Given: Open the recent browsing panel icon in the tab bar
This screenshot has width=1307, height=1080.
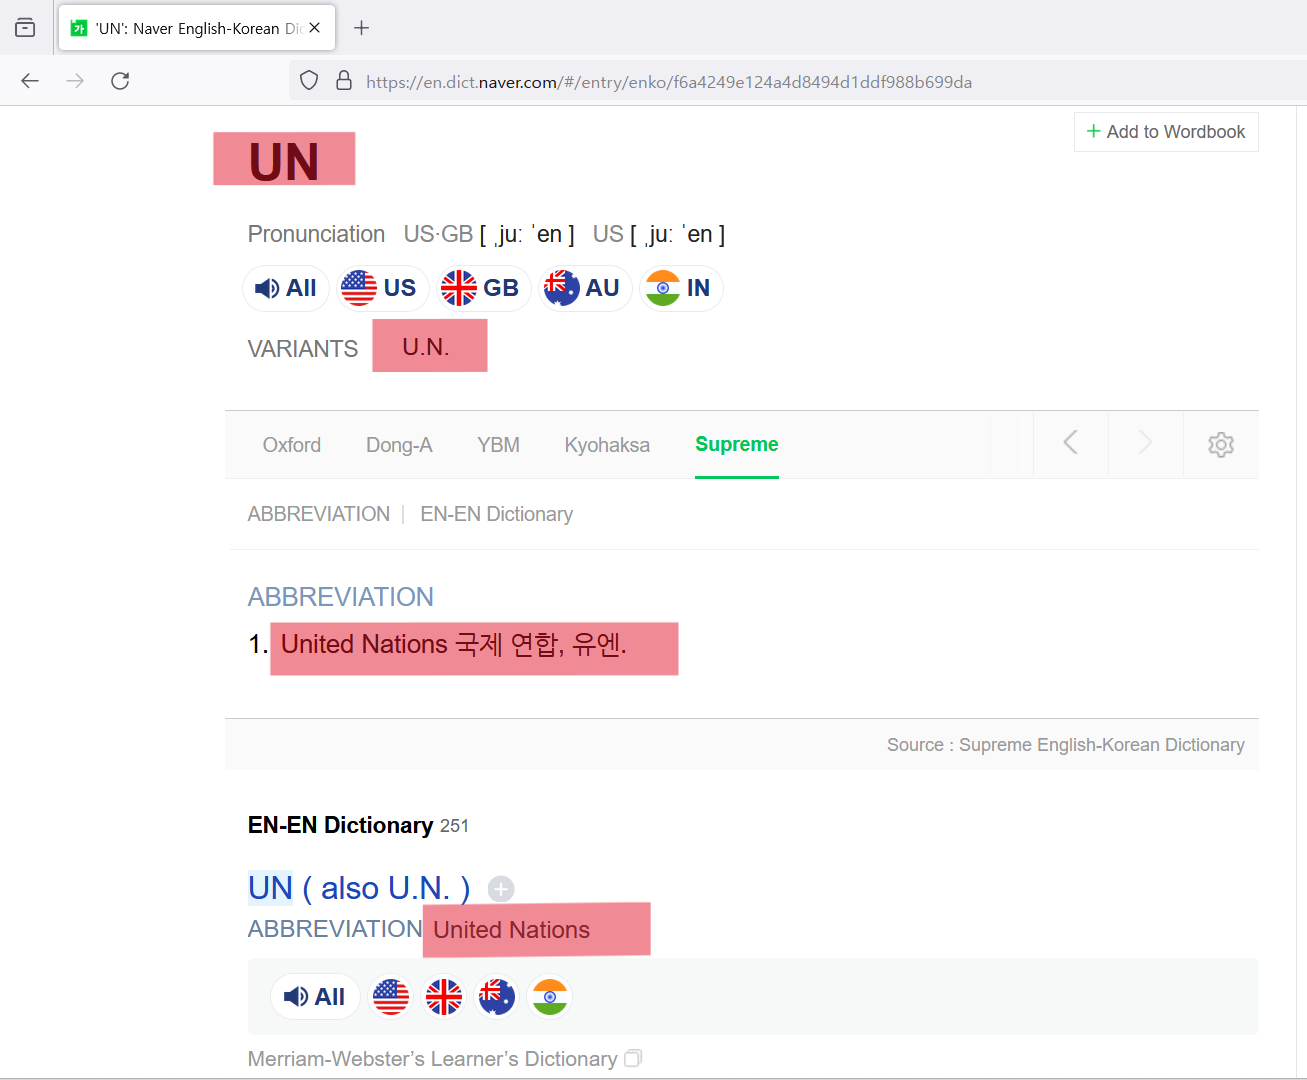Looking at the screenshot, I should [x=25, y=28].
